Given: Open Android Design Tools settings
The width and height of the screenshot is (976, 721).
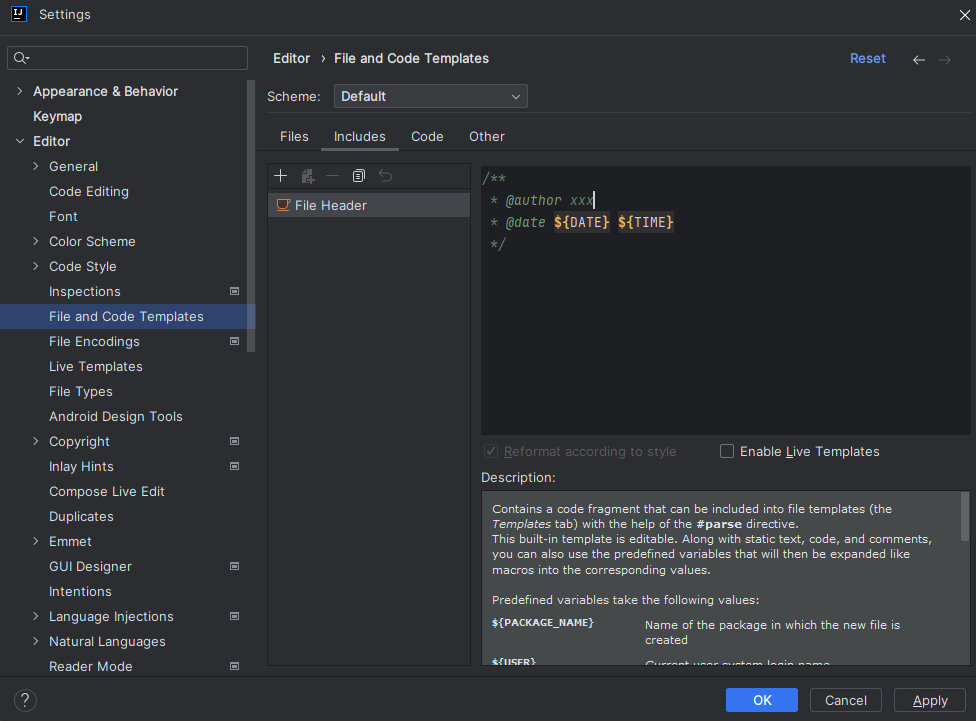Looking at the screenshot, I should pos(116,417).
